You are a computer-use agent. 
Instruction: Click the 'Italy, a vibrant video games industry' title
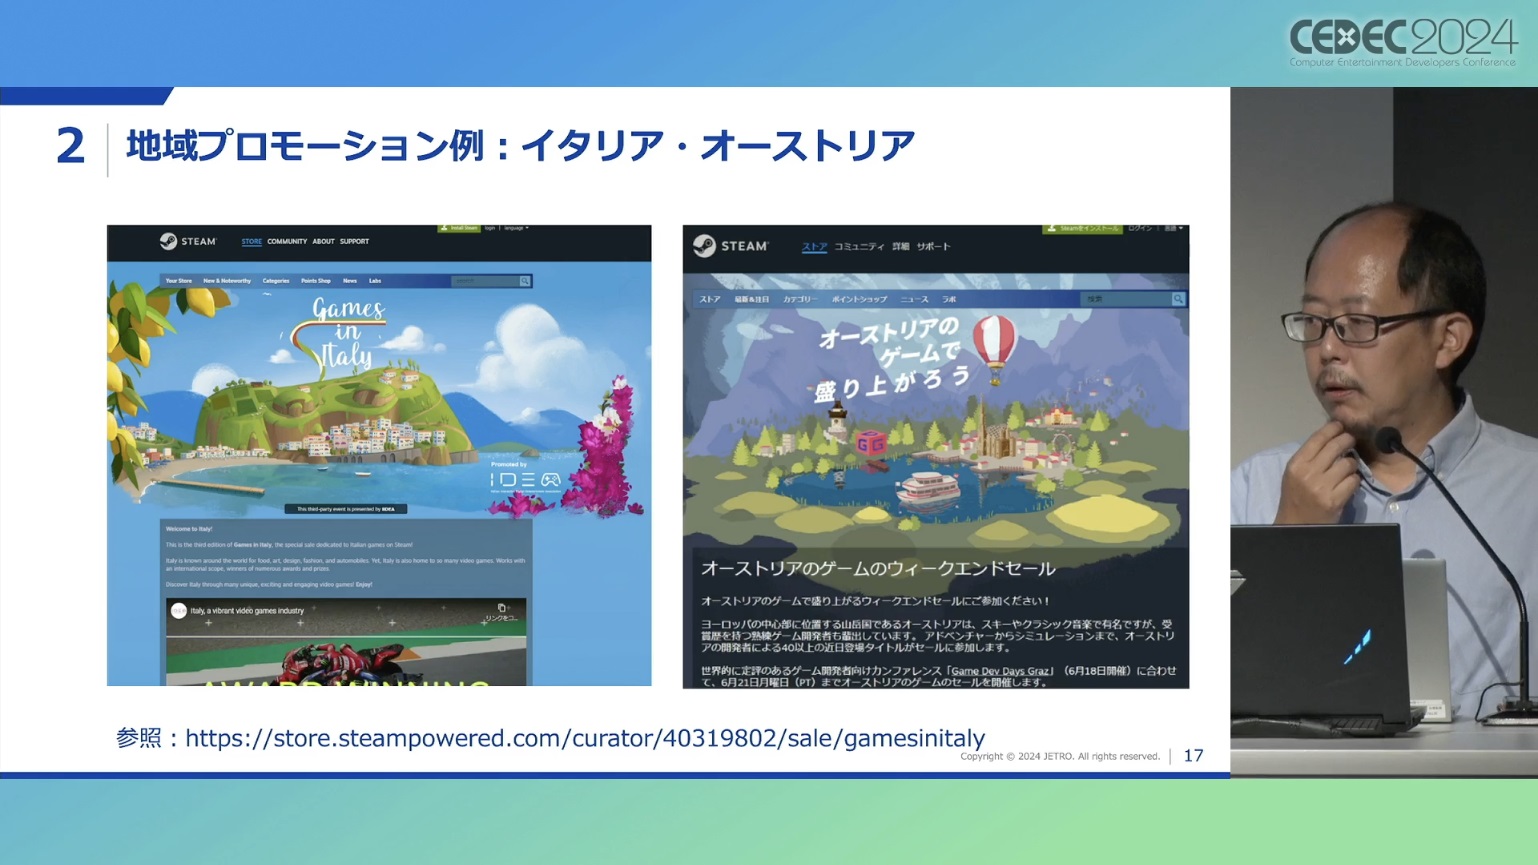click(x=247, y=610)
